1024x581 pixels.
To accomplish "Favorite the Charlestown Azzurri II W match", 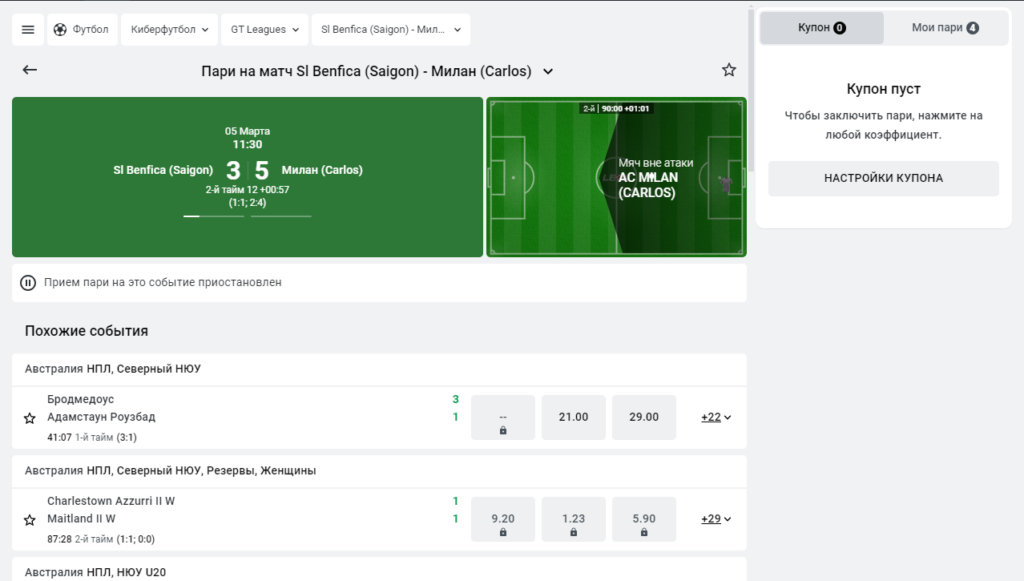I will tap(29, 520).
